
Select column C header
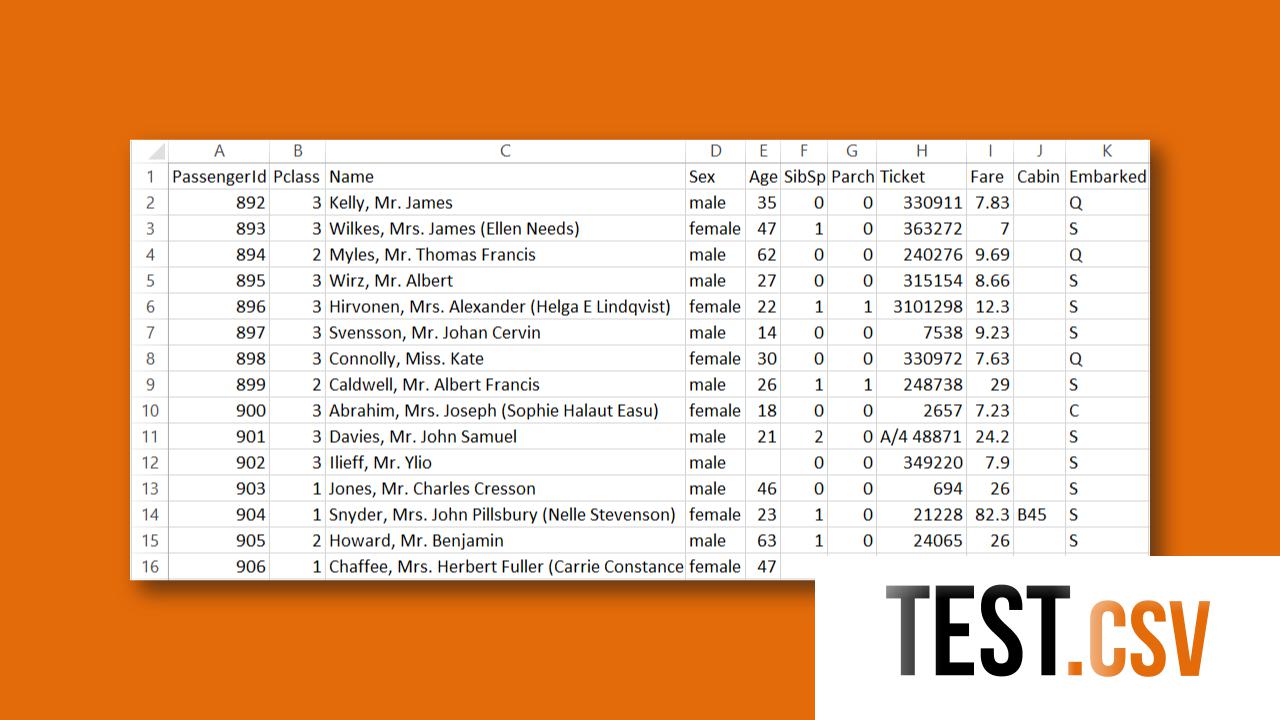[x=505, y=151]
